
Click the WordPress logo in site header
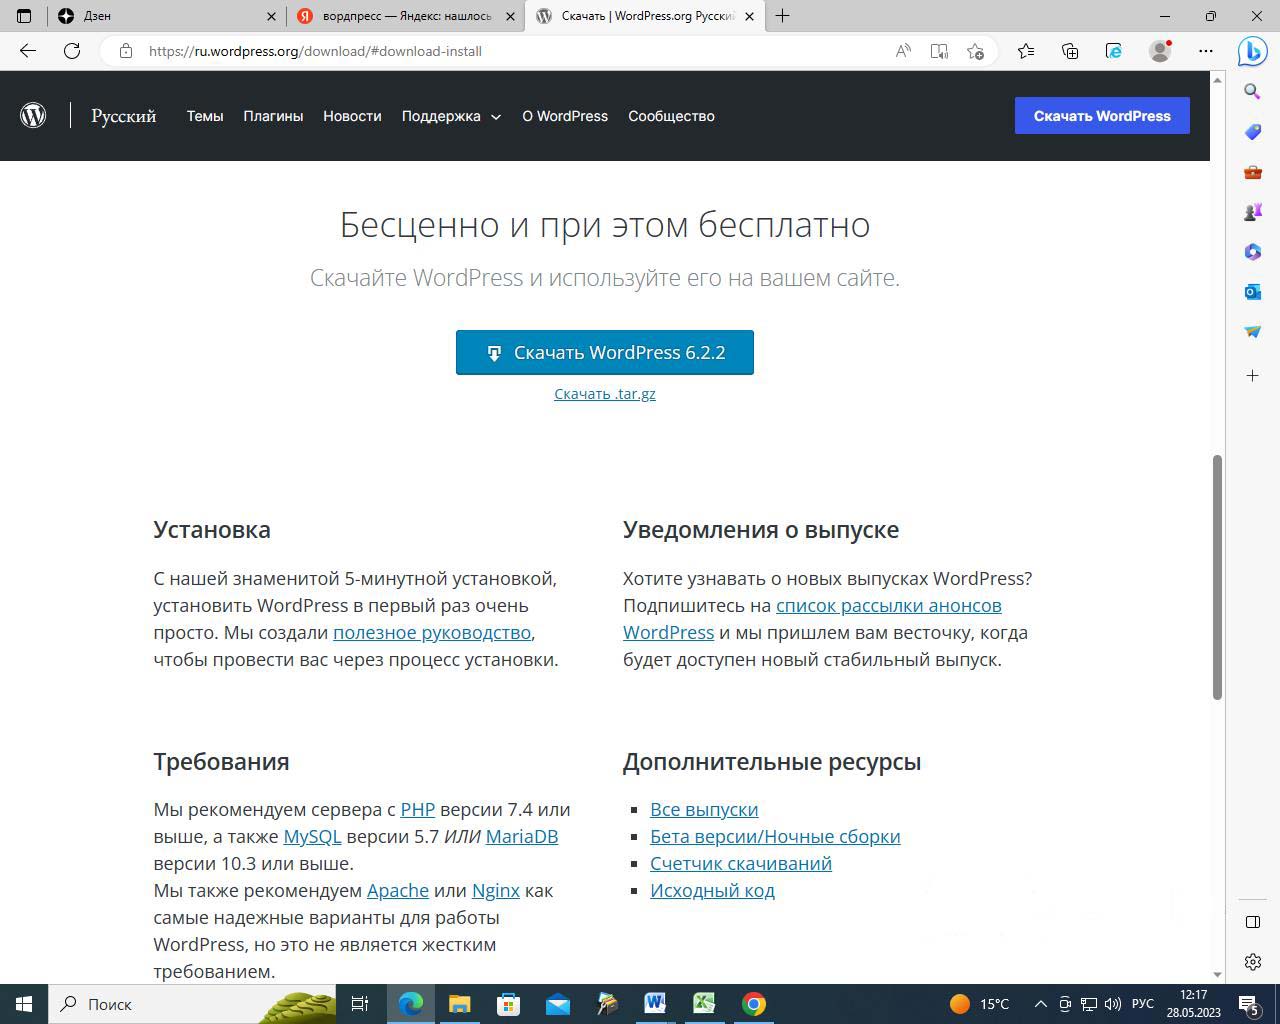pos(33,116)
